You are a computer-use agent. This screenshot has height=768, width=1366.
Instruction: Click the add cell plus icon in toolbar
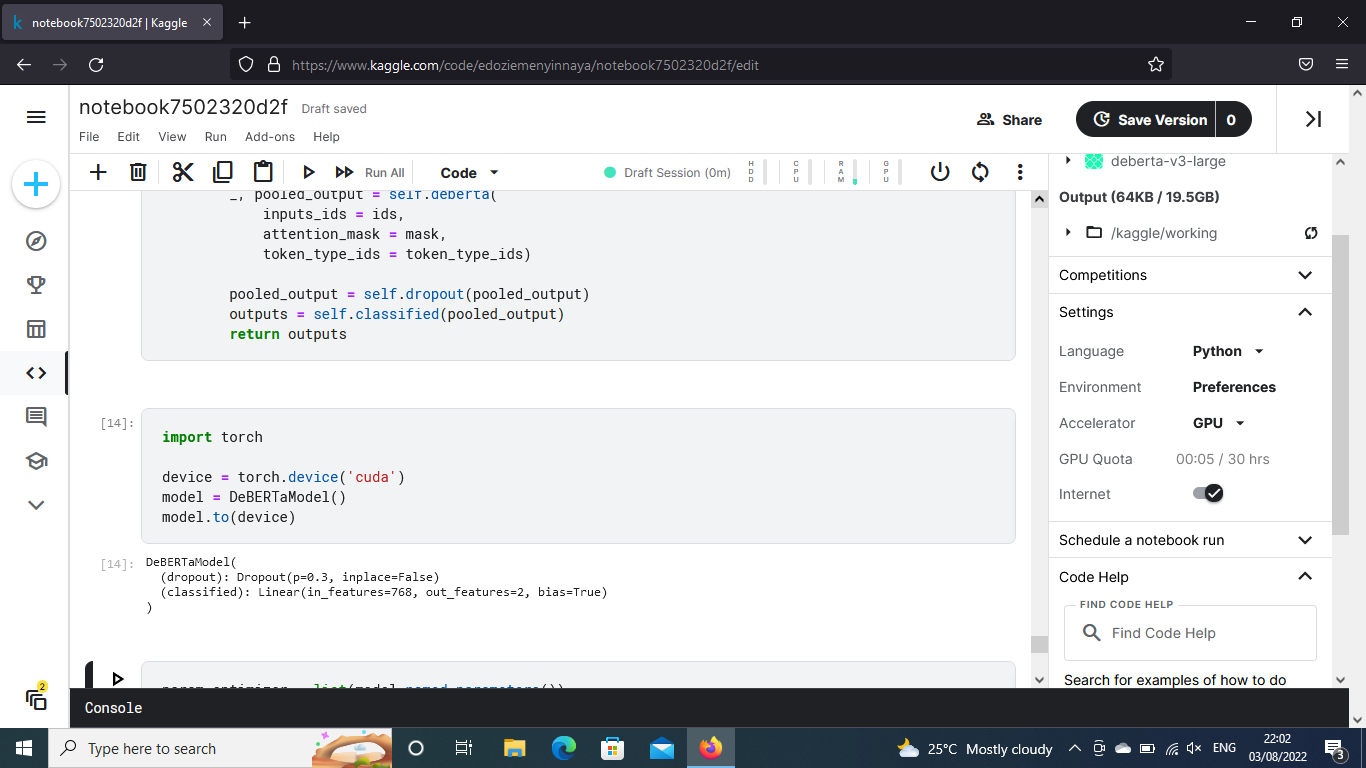click(98, 172)
